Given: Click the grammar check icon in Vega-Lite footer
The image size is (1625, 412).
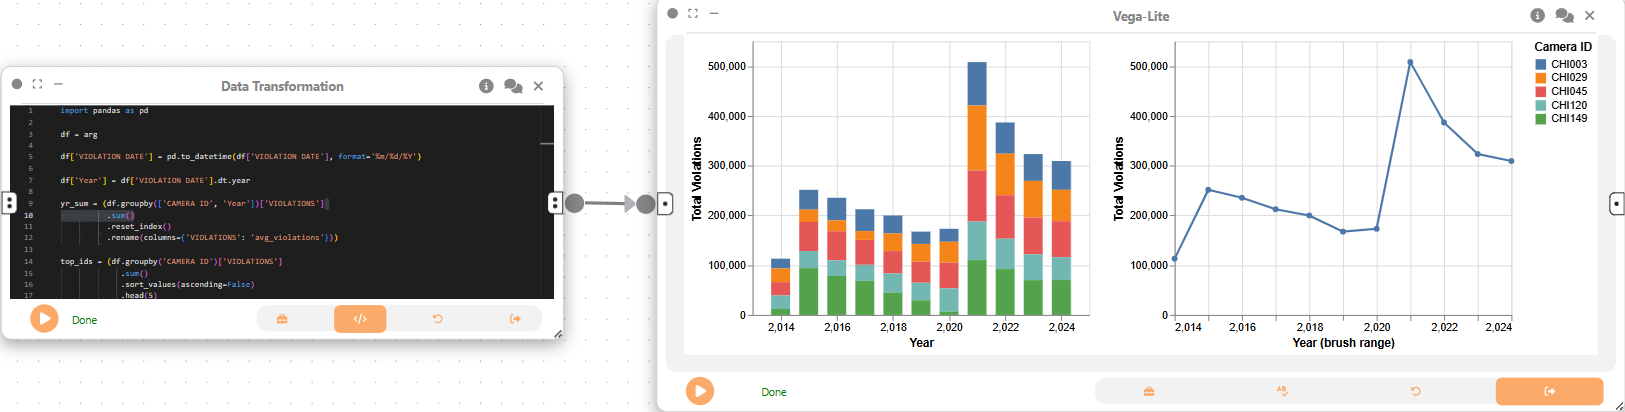Looking at the screenshot, I should tap(1282, 391).
